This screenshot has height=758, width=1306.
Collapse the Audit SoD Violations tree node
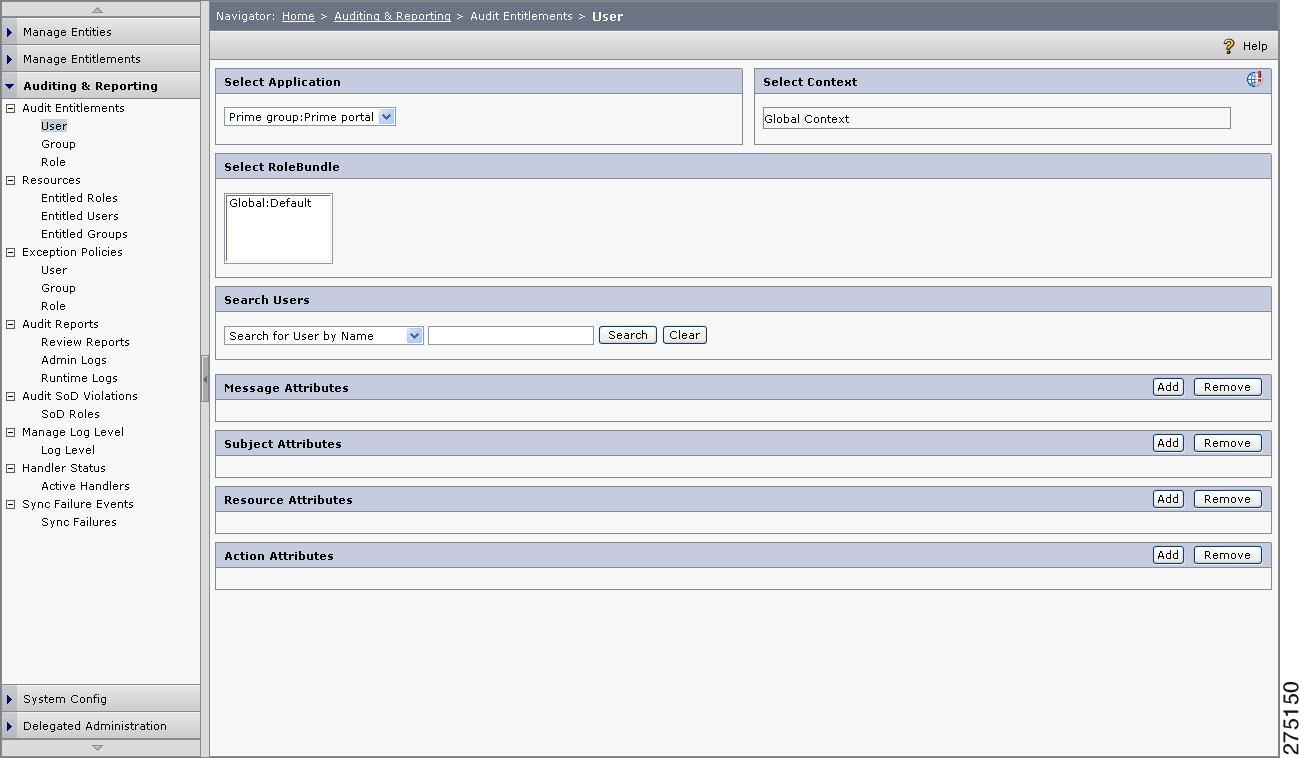pyautogui.click(x=11, y=396)
